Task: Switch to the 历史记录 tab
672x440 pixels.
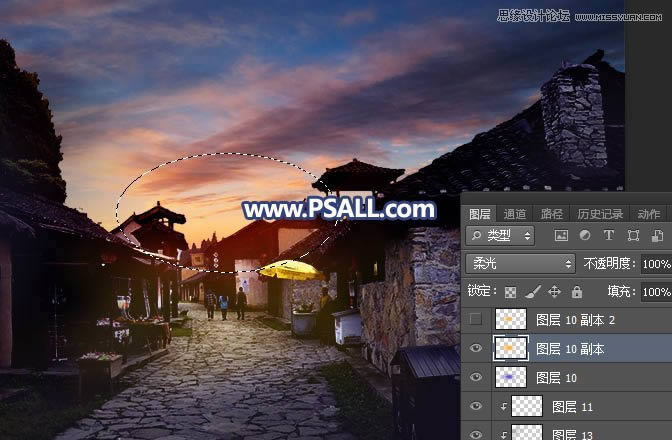Action: tap(599, 214)
